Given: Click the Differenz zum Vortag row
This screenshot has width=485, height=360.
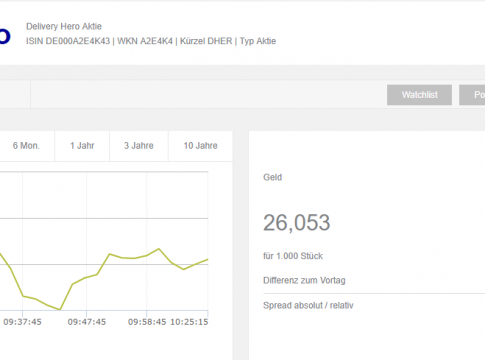Looking at the screenshot, I should click(374, 281).
